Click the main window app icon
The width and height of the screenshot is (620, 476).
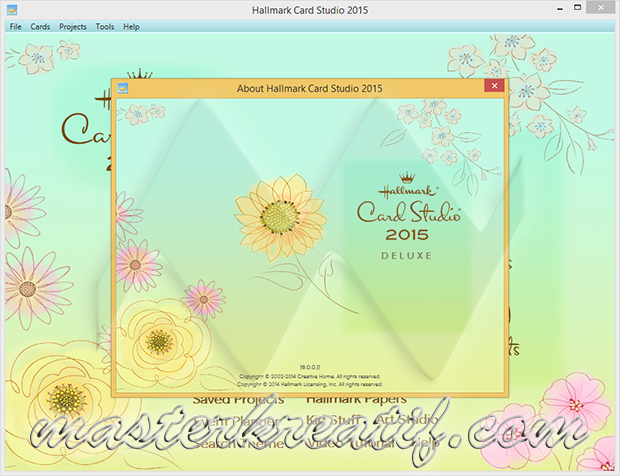(12, 9)
